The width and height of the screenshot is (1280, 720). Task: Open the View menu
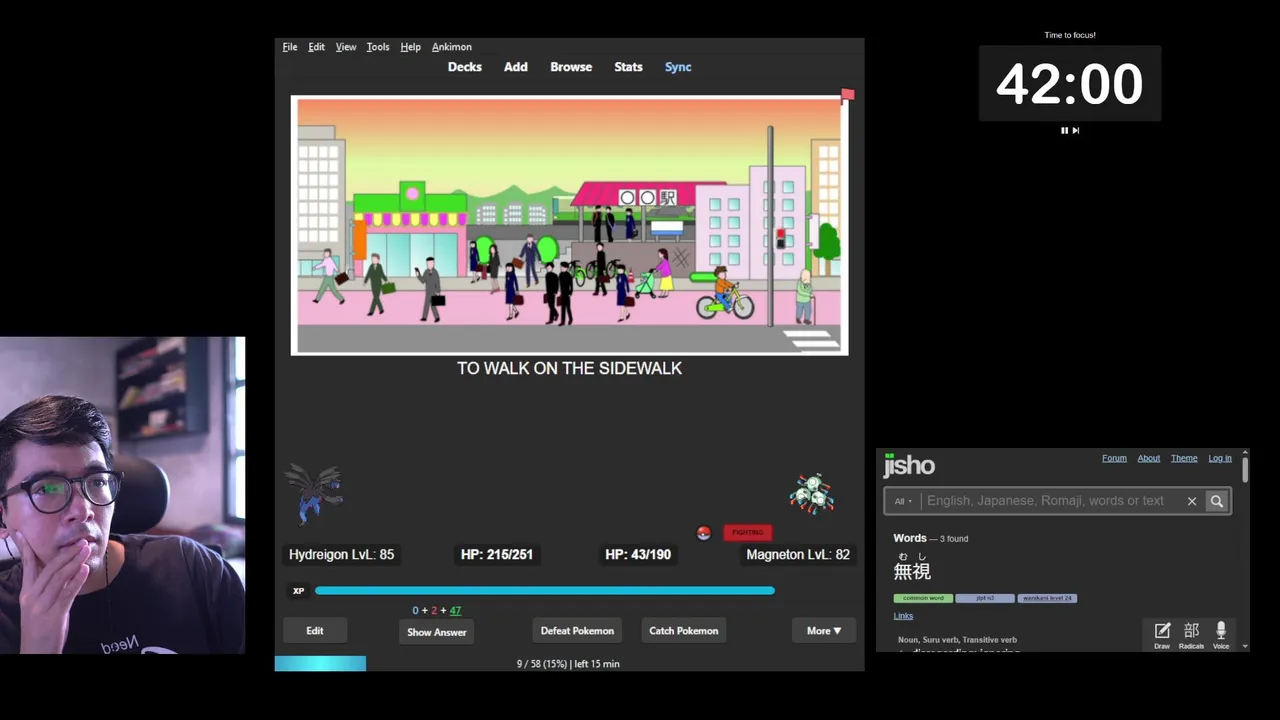click(x=346, y=47)
